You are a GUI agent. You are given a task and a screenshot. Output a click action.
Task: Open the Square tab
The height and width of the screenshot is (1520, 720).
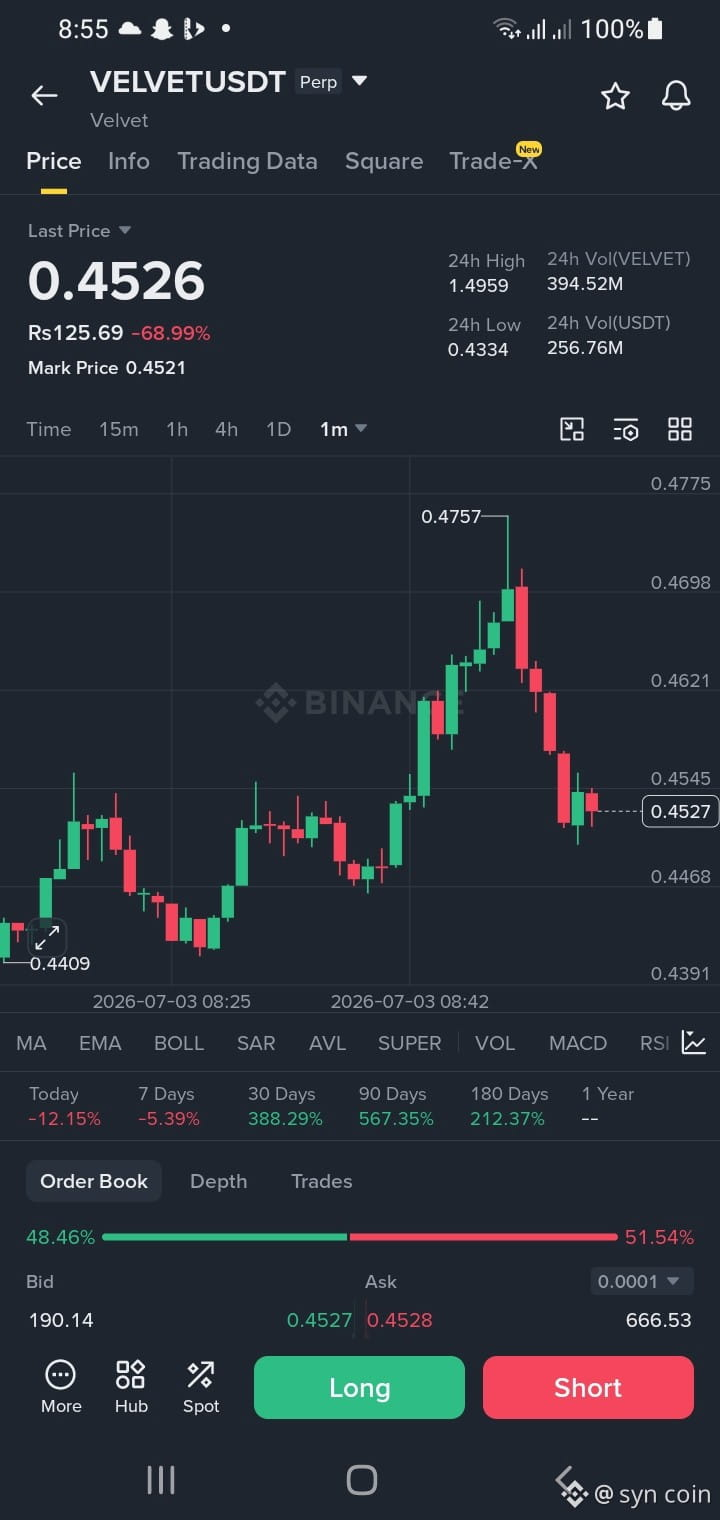point(384,161)
